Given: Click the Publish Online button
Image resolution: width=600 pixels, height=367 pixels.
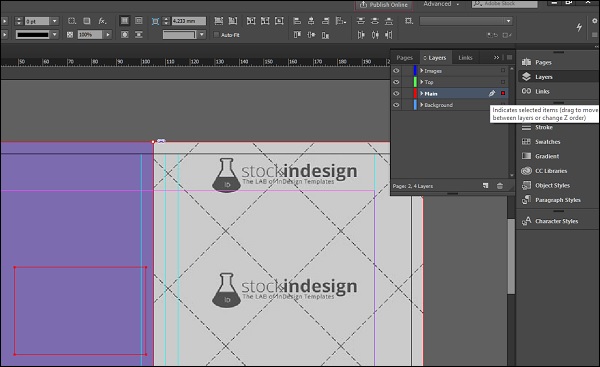Looking at the screenshot, I should [x=384, y=5].
